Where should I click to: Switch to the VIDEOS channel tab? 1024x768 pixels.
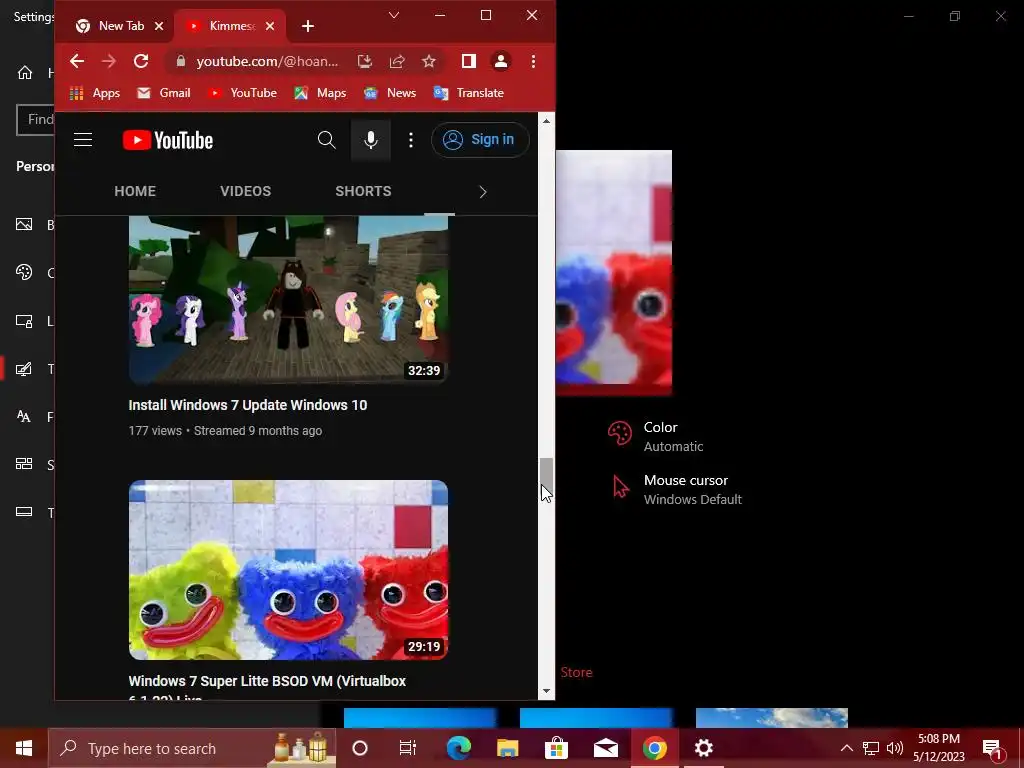tap(246, 191)
